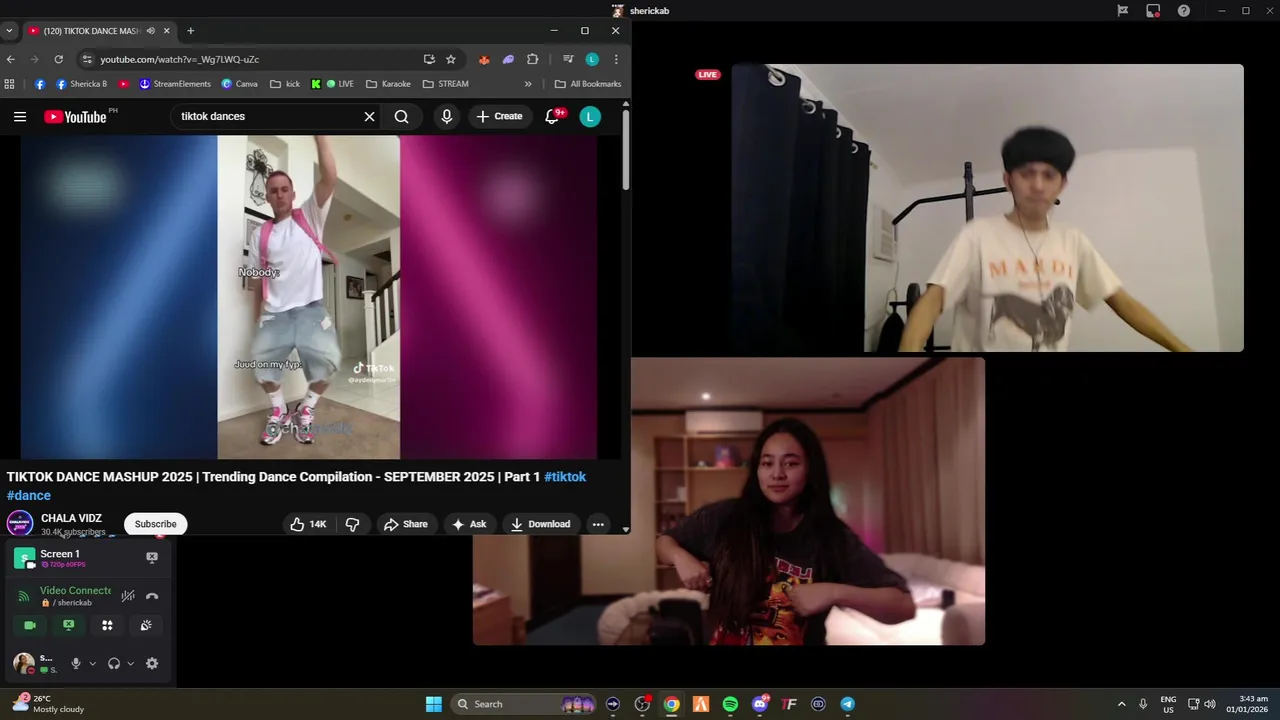Image resolution: width=1280 pixels, height=720 pixels.
Task: Toggle Discord screen share button
Action: pos(68,625)
